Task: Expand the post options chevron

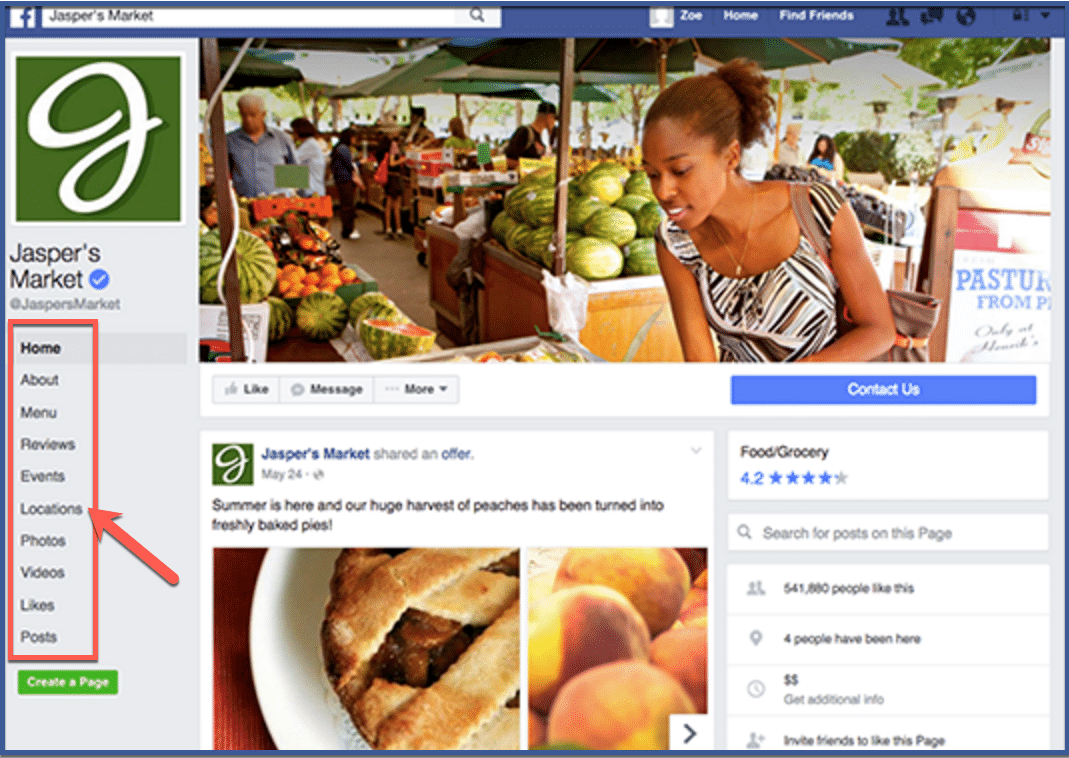Action: coord(696,451)
